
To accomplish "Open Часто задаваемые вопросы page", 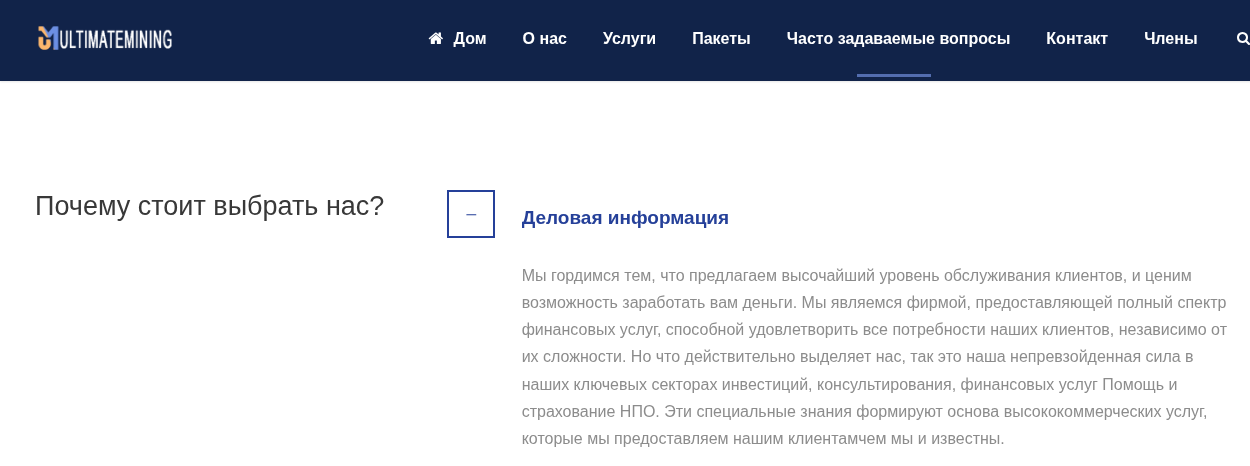I will 898,39.
